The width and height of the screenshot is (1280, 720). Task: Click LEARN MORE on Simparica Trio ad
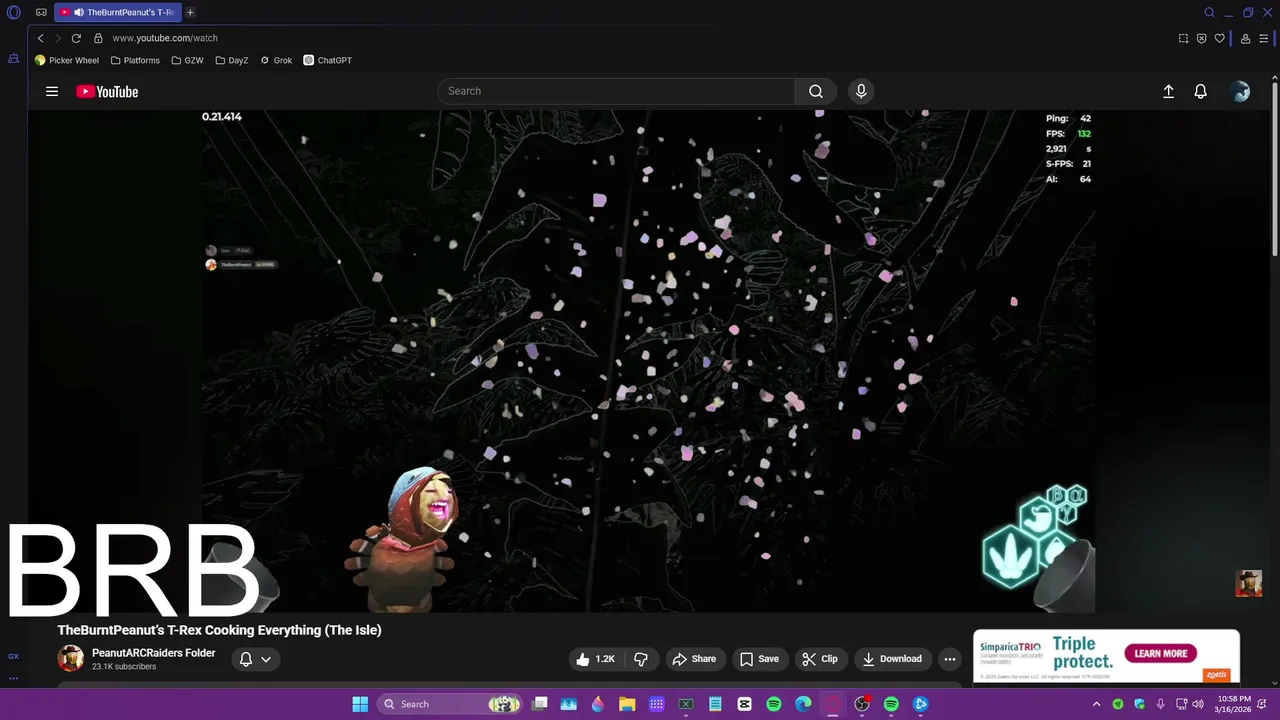point(1161,653)
